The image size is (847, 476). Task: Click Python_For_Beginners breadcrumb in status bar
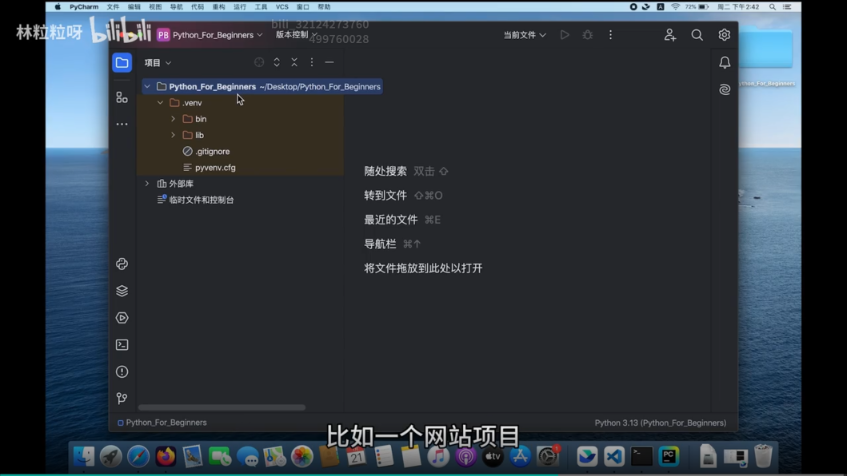162,423
